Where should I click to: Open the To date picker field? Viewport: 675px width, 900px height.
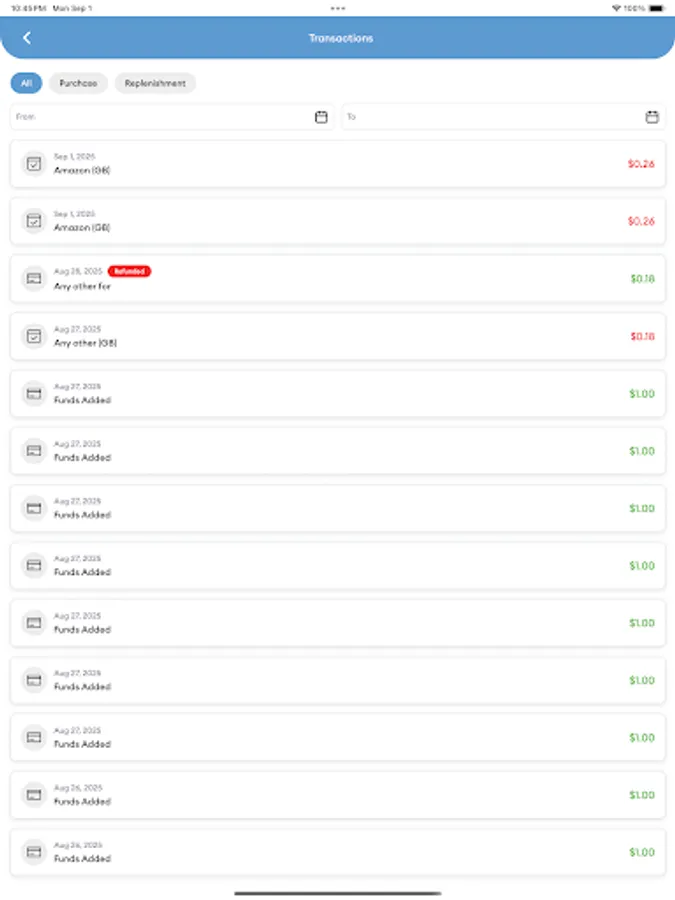point(480,116)
